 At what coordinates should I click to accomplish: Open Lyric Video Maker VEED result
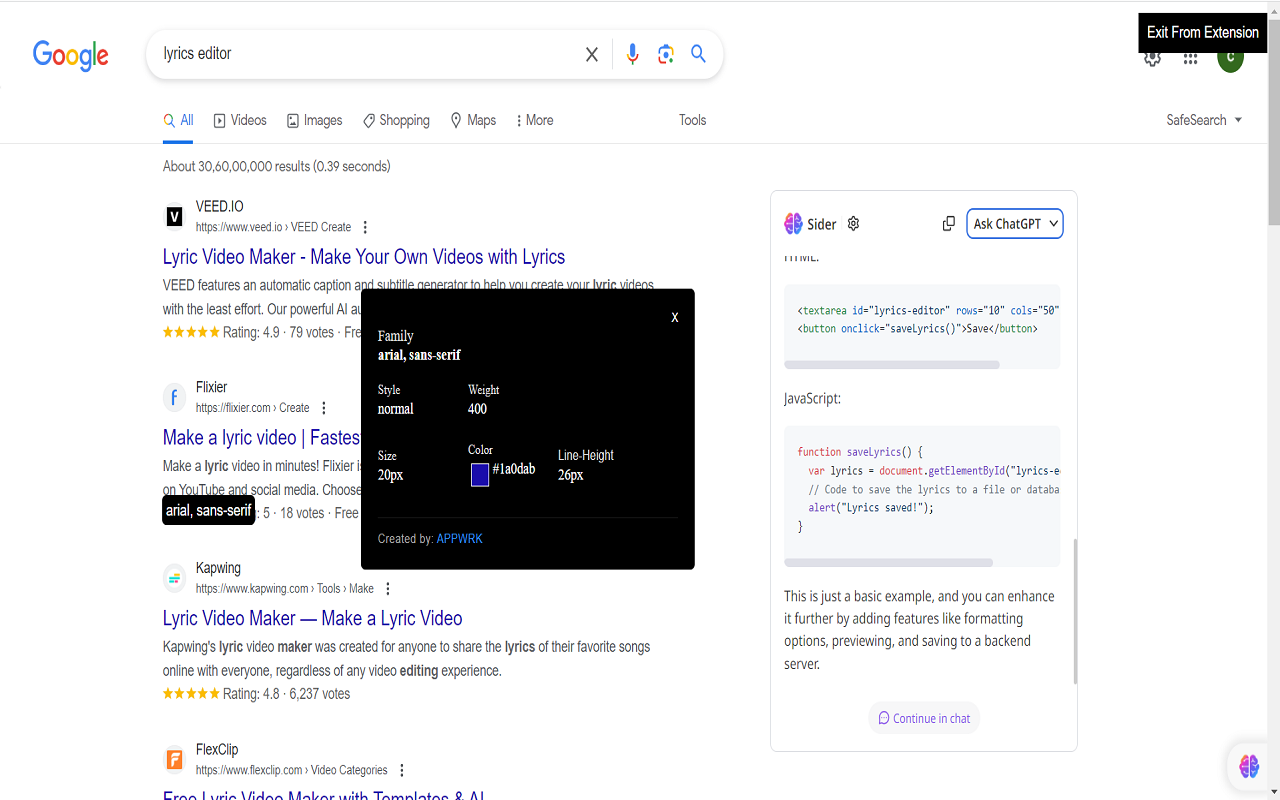(x=364, y=257)
